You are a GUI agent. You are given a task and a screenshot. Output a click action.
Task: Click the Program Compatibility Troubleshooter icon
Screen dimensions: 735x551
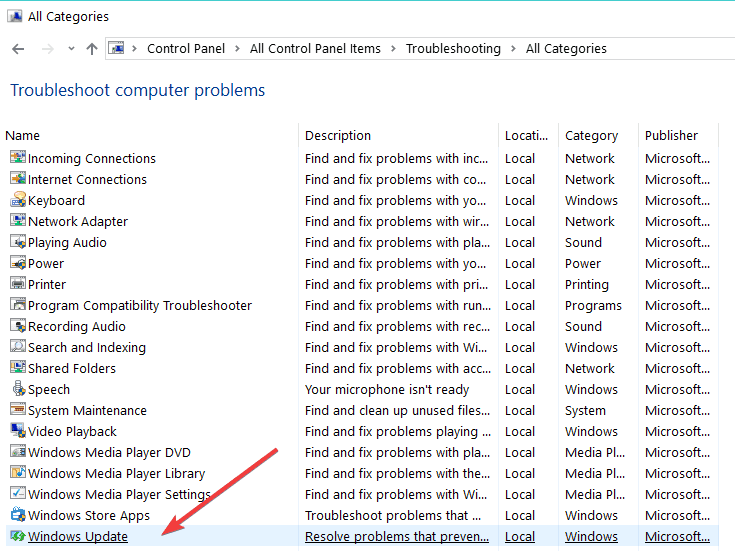coord(18,304)
